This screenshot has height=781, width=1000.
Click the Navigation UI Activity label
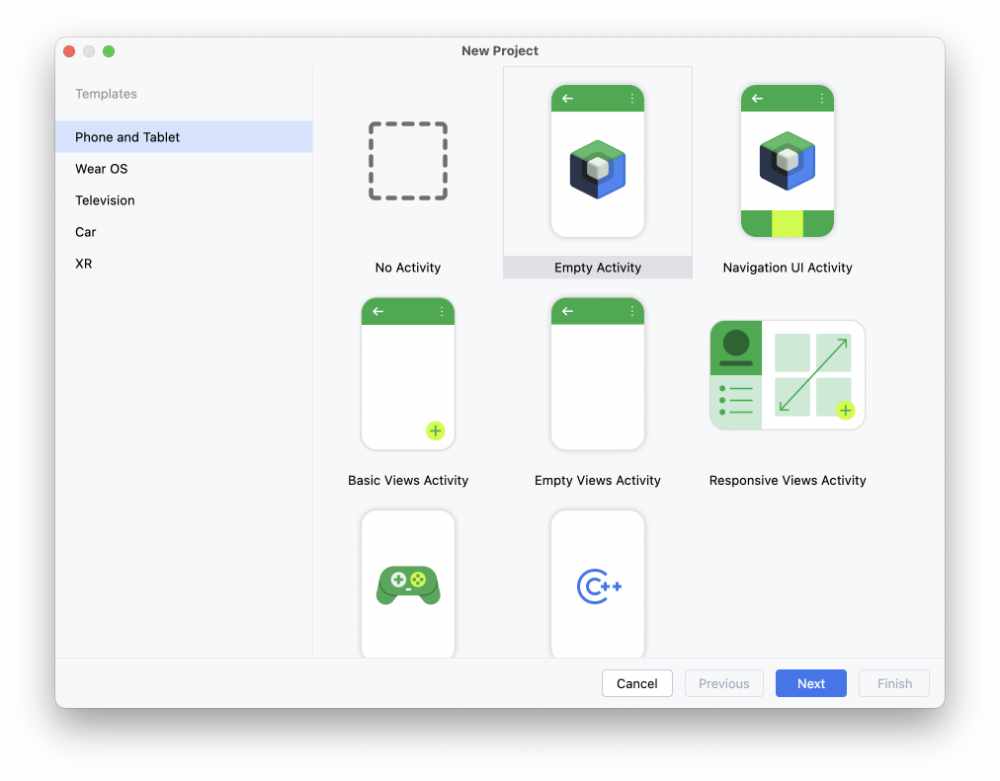[x=787, y=268]
